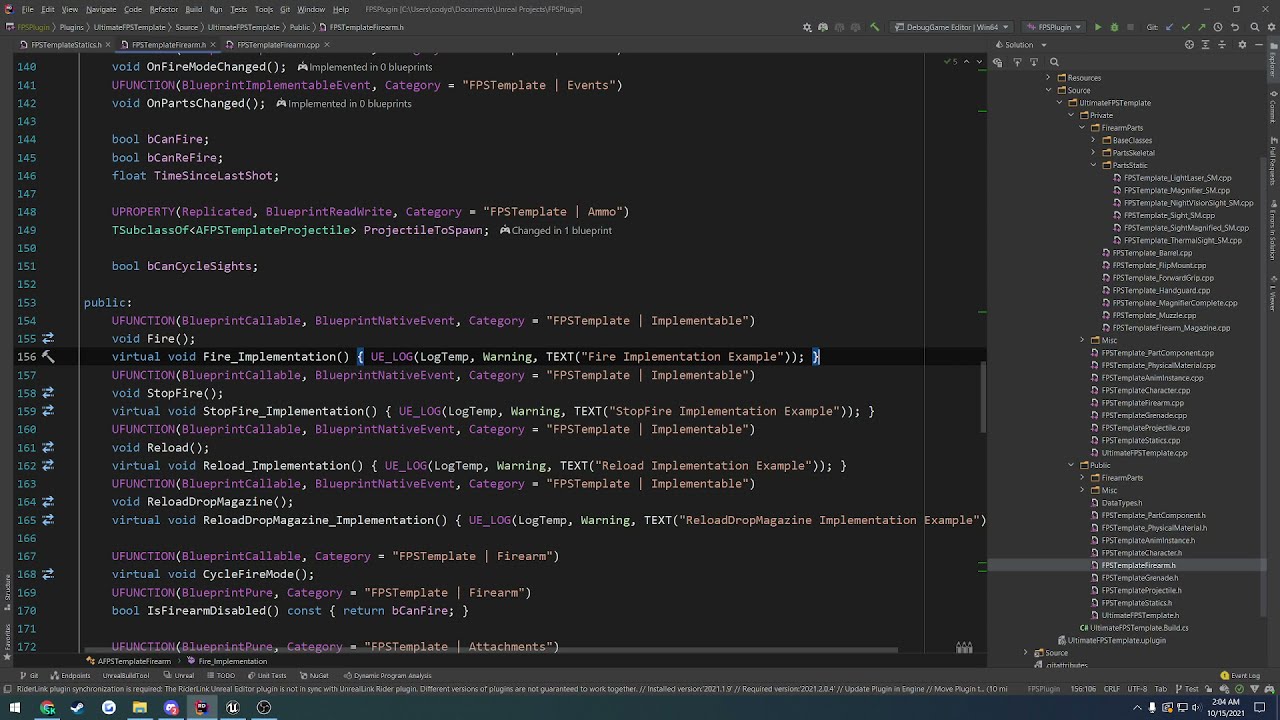Image resolution: width=1280 pixels, height=720 pixels.
Task: Search in Solution explorer toolbar
Action: click(1054, 62)
